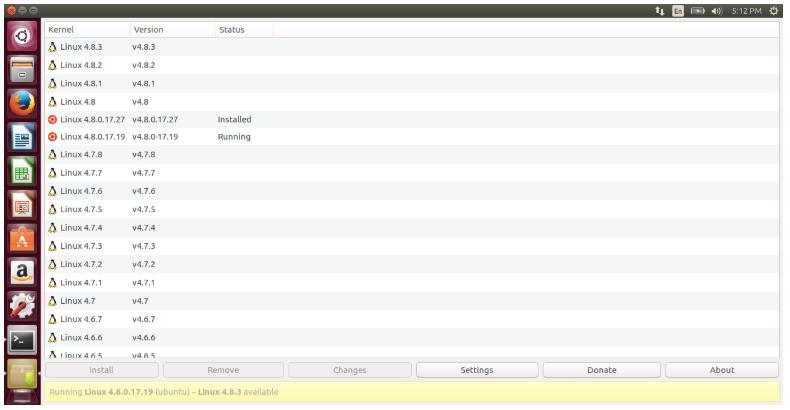Screen dimensions: 790x410
Task: Click the volume indicator in top panel
Action: [716, 11]
